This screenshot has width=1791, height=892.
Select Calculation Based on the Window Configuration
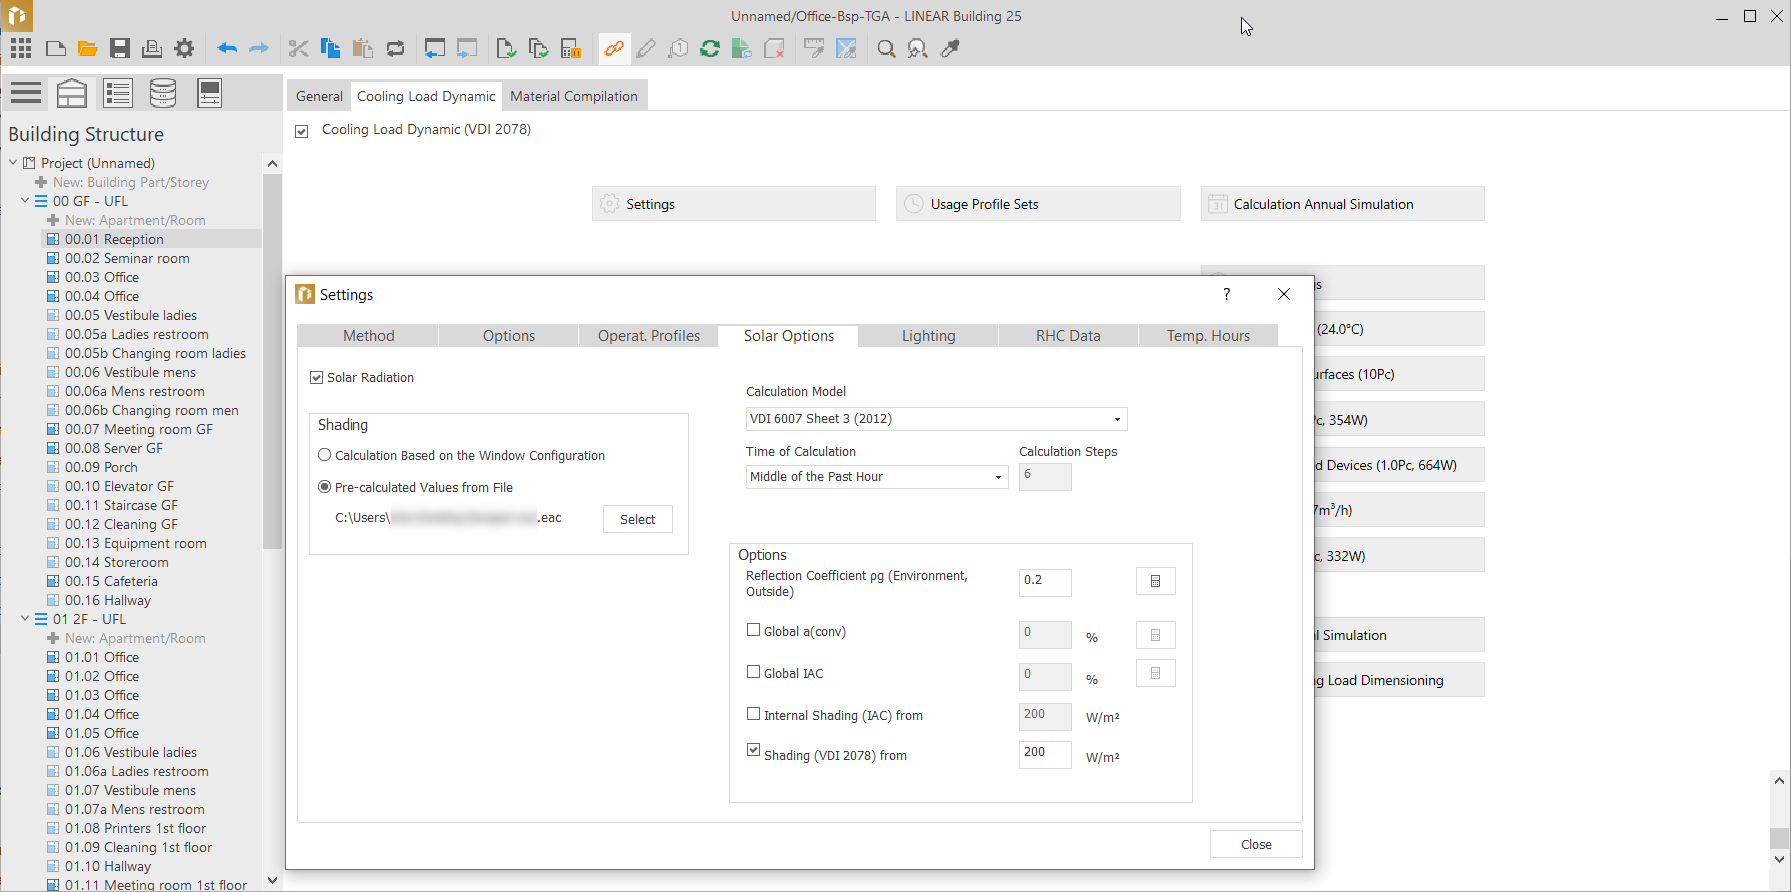325,456
